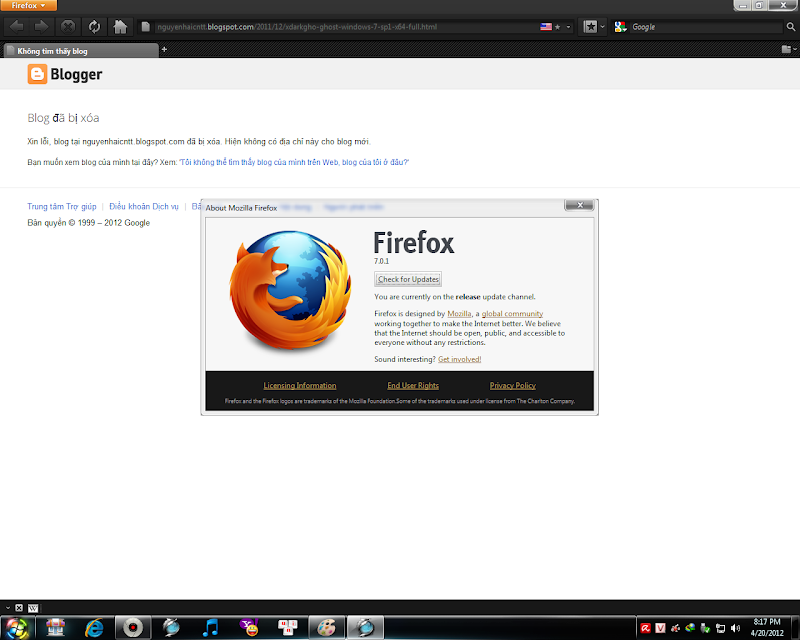800x640 pixels.
Task: Open the disc recorder taskbar app
Action: pos(133,628)
